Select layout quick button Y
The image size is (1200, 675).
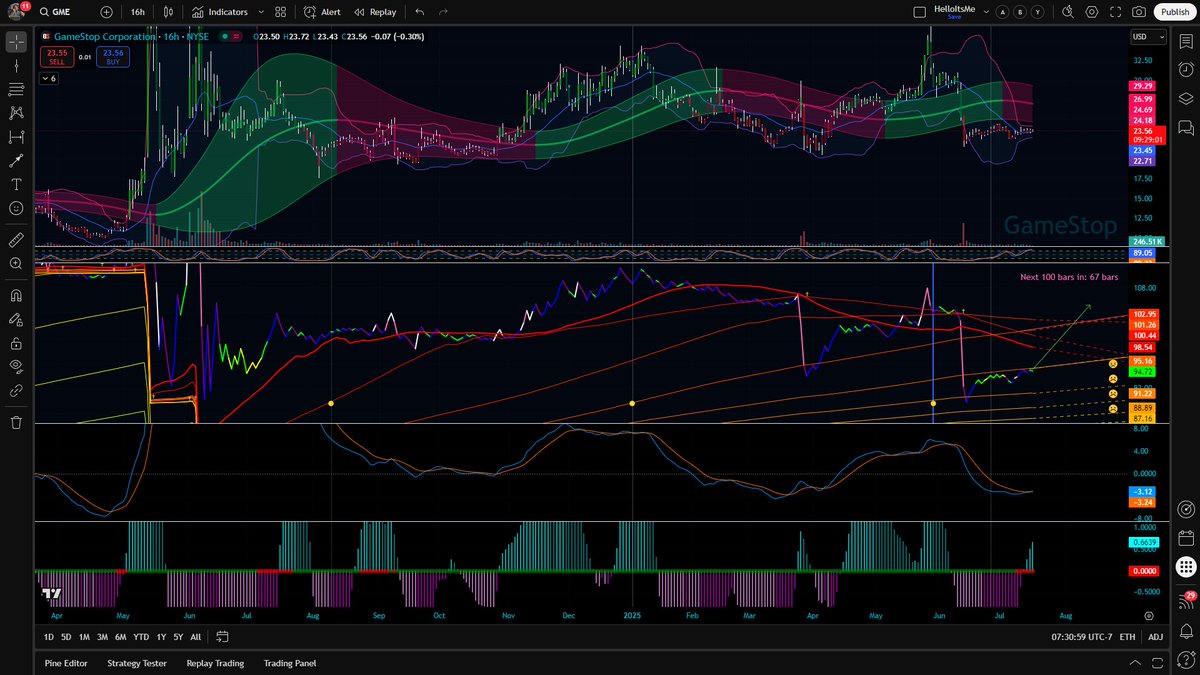1037,12
